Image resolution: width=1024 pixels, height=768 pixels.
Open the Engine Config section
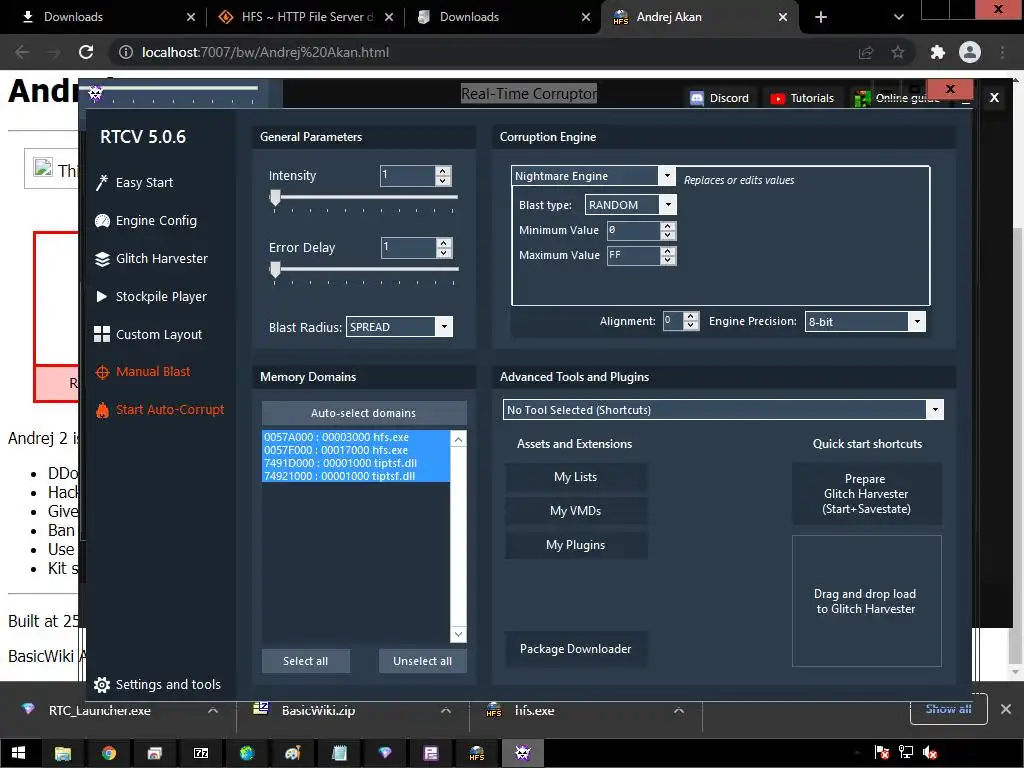coord(146,221)
